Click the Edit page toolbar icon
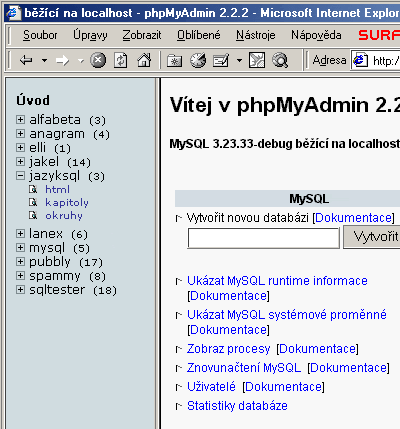 coord(257,60)
